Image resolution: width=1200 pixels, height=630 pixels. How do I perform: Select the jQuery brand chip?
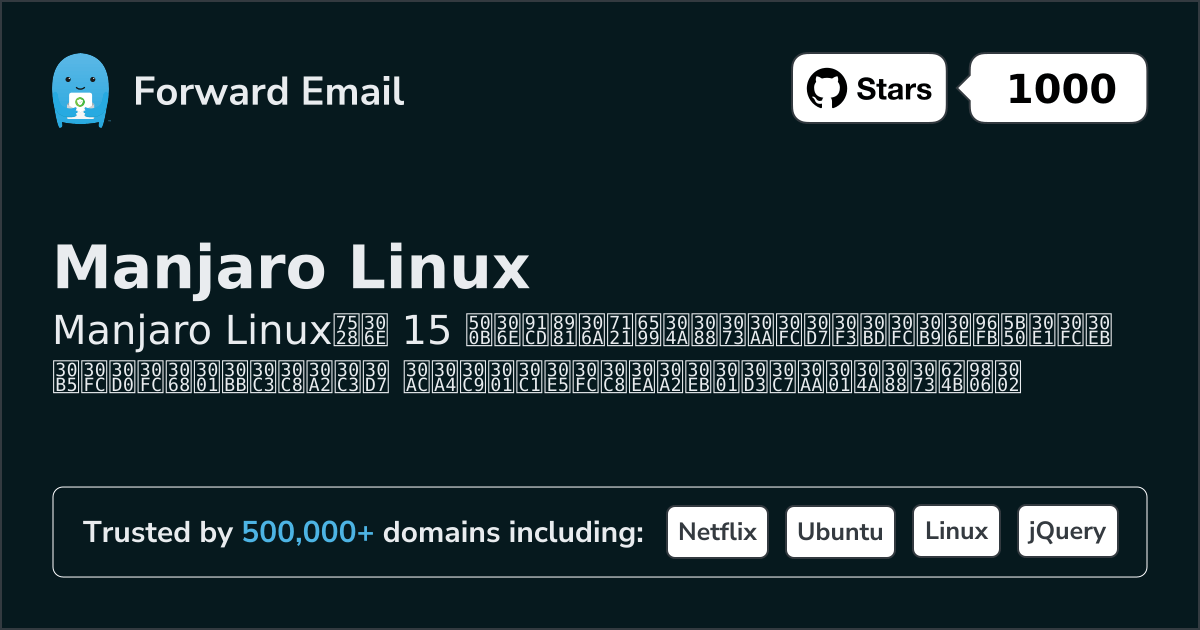point(1067,531)
